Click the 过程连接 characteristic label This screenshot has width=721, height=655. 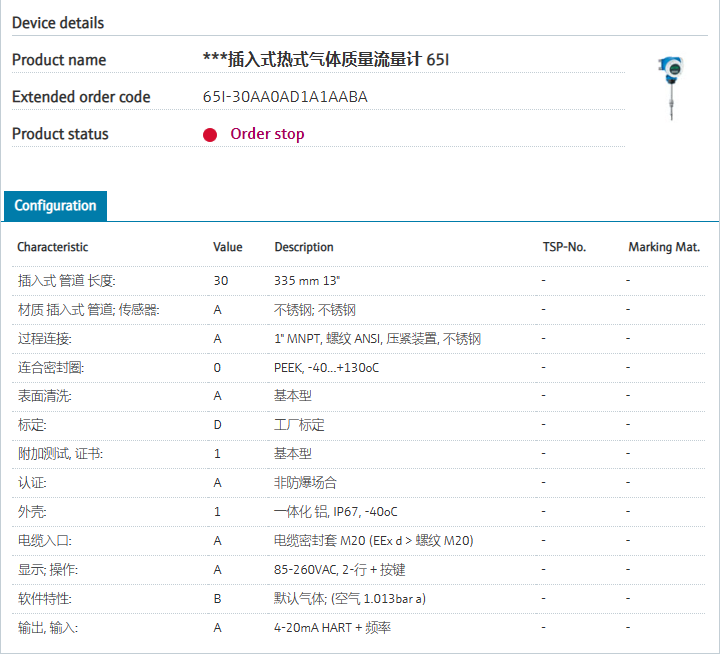(x=45, y=339)
